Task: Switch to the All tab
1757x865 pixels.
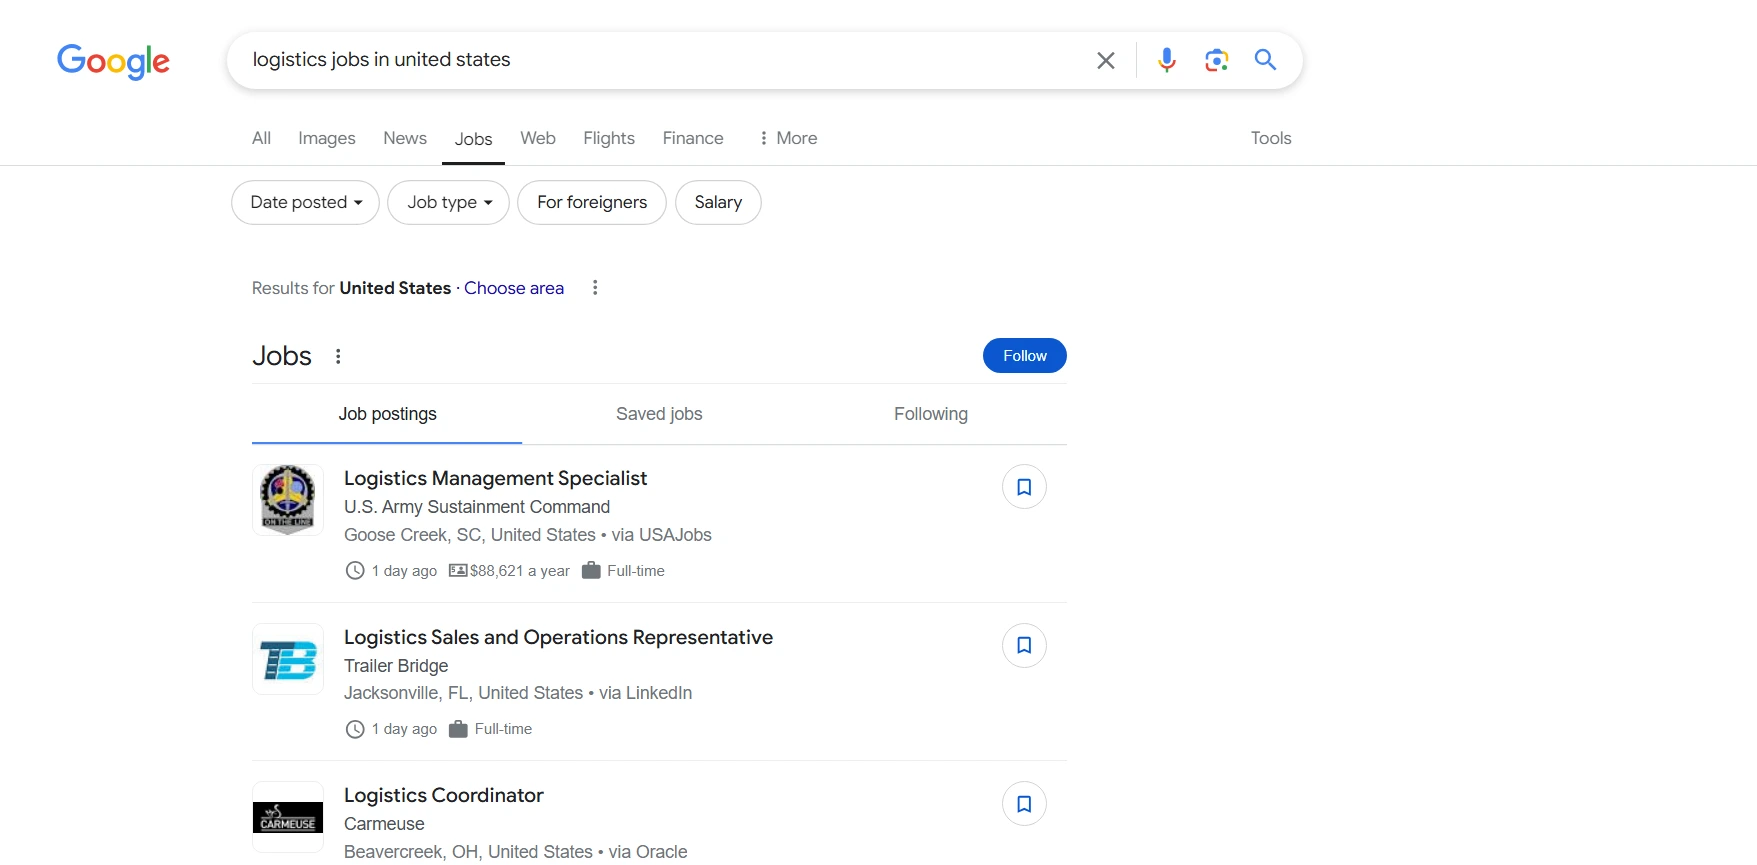Action: [x=261, y=138]
